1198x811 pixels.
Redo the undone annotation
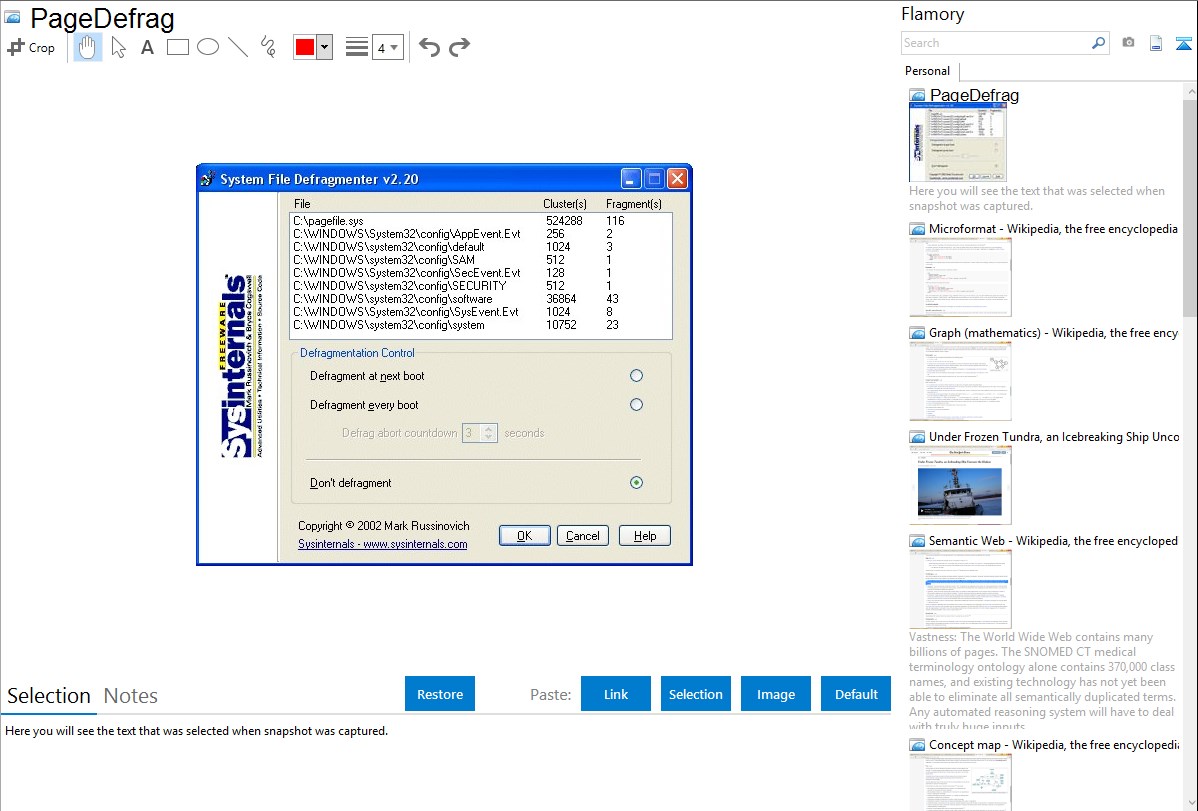(x=459, y=47)
